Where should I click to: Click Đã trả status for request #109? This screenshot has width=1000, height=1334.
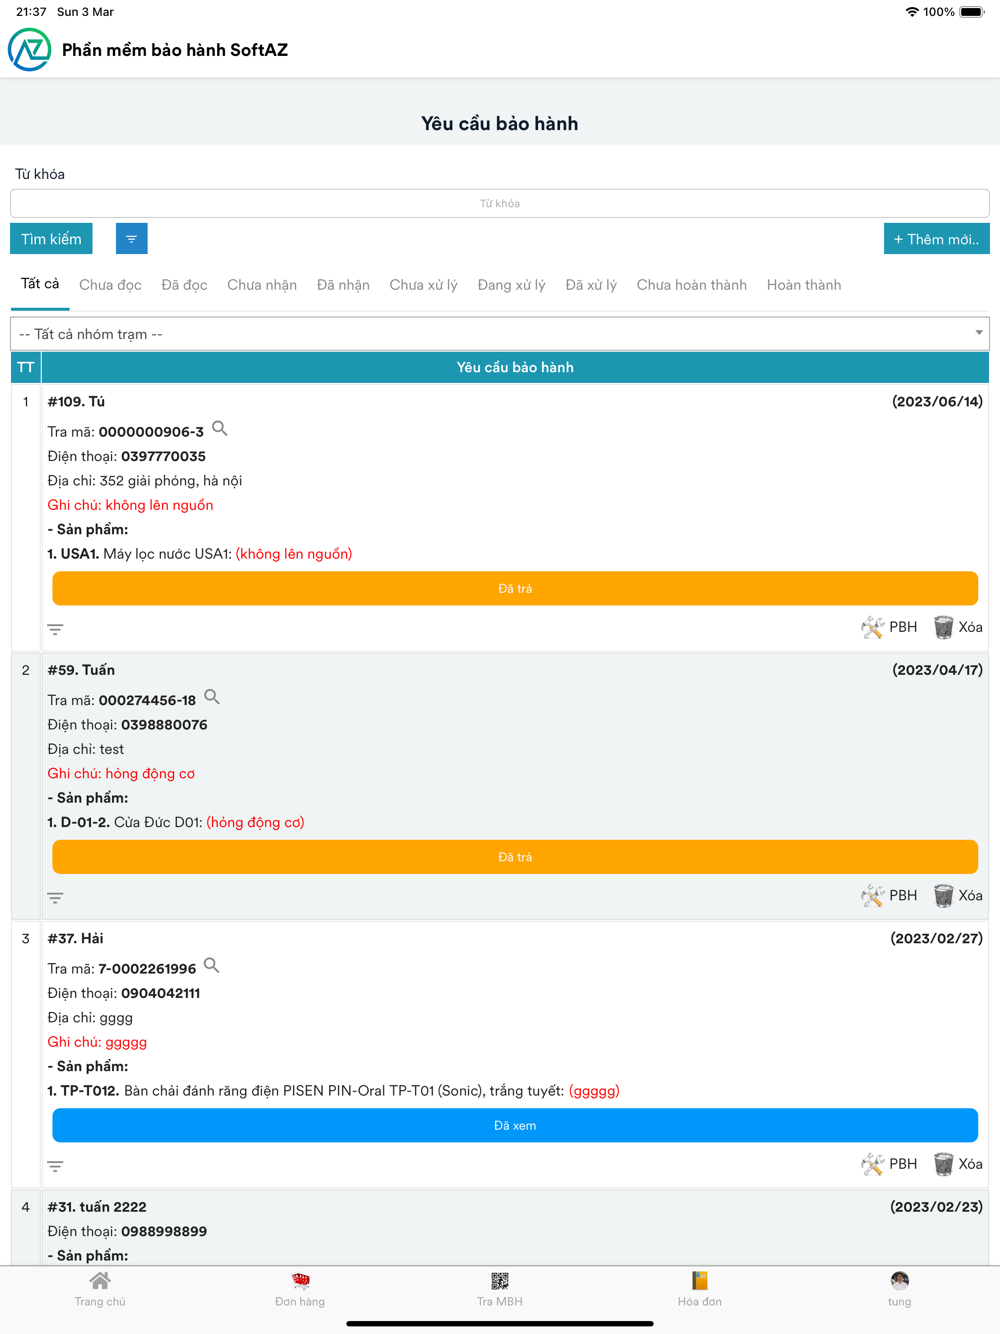(x=515, y=588)
